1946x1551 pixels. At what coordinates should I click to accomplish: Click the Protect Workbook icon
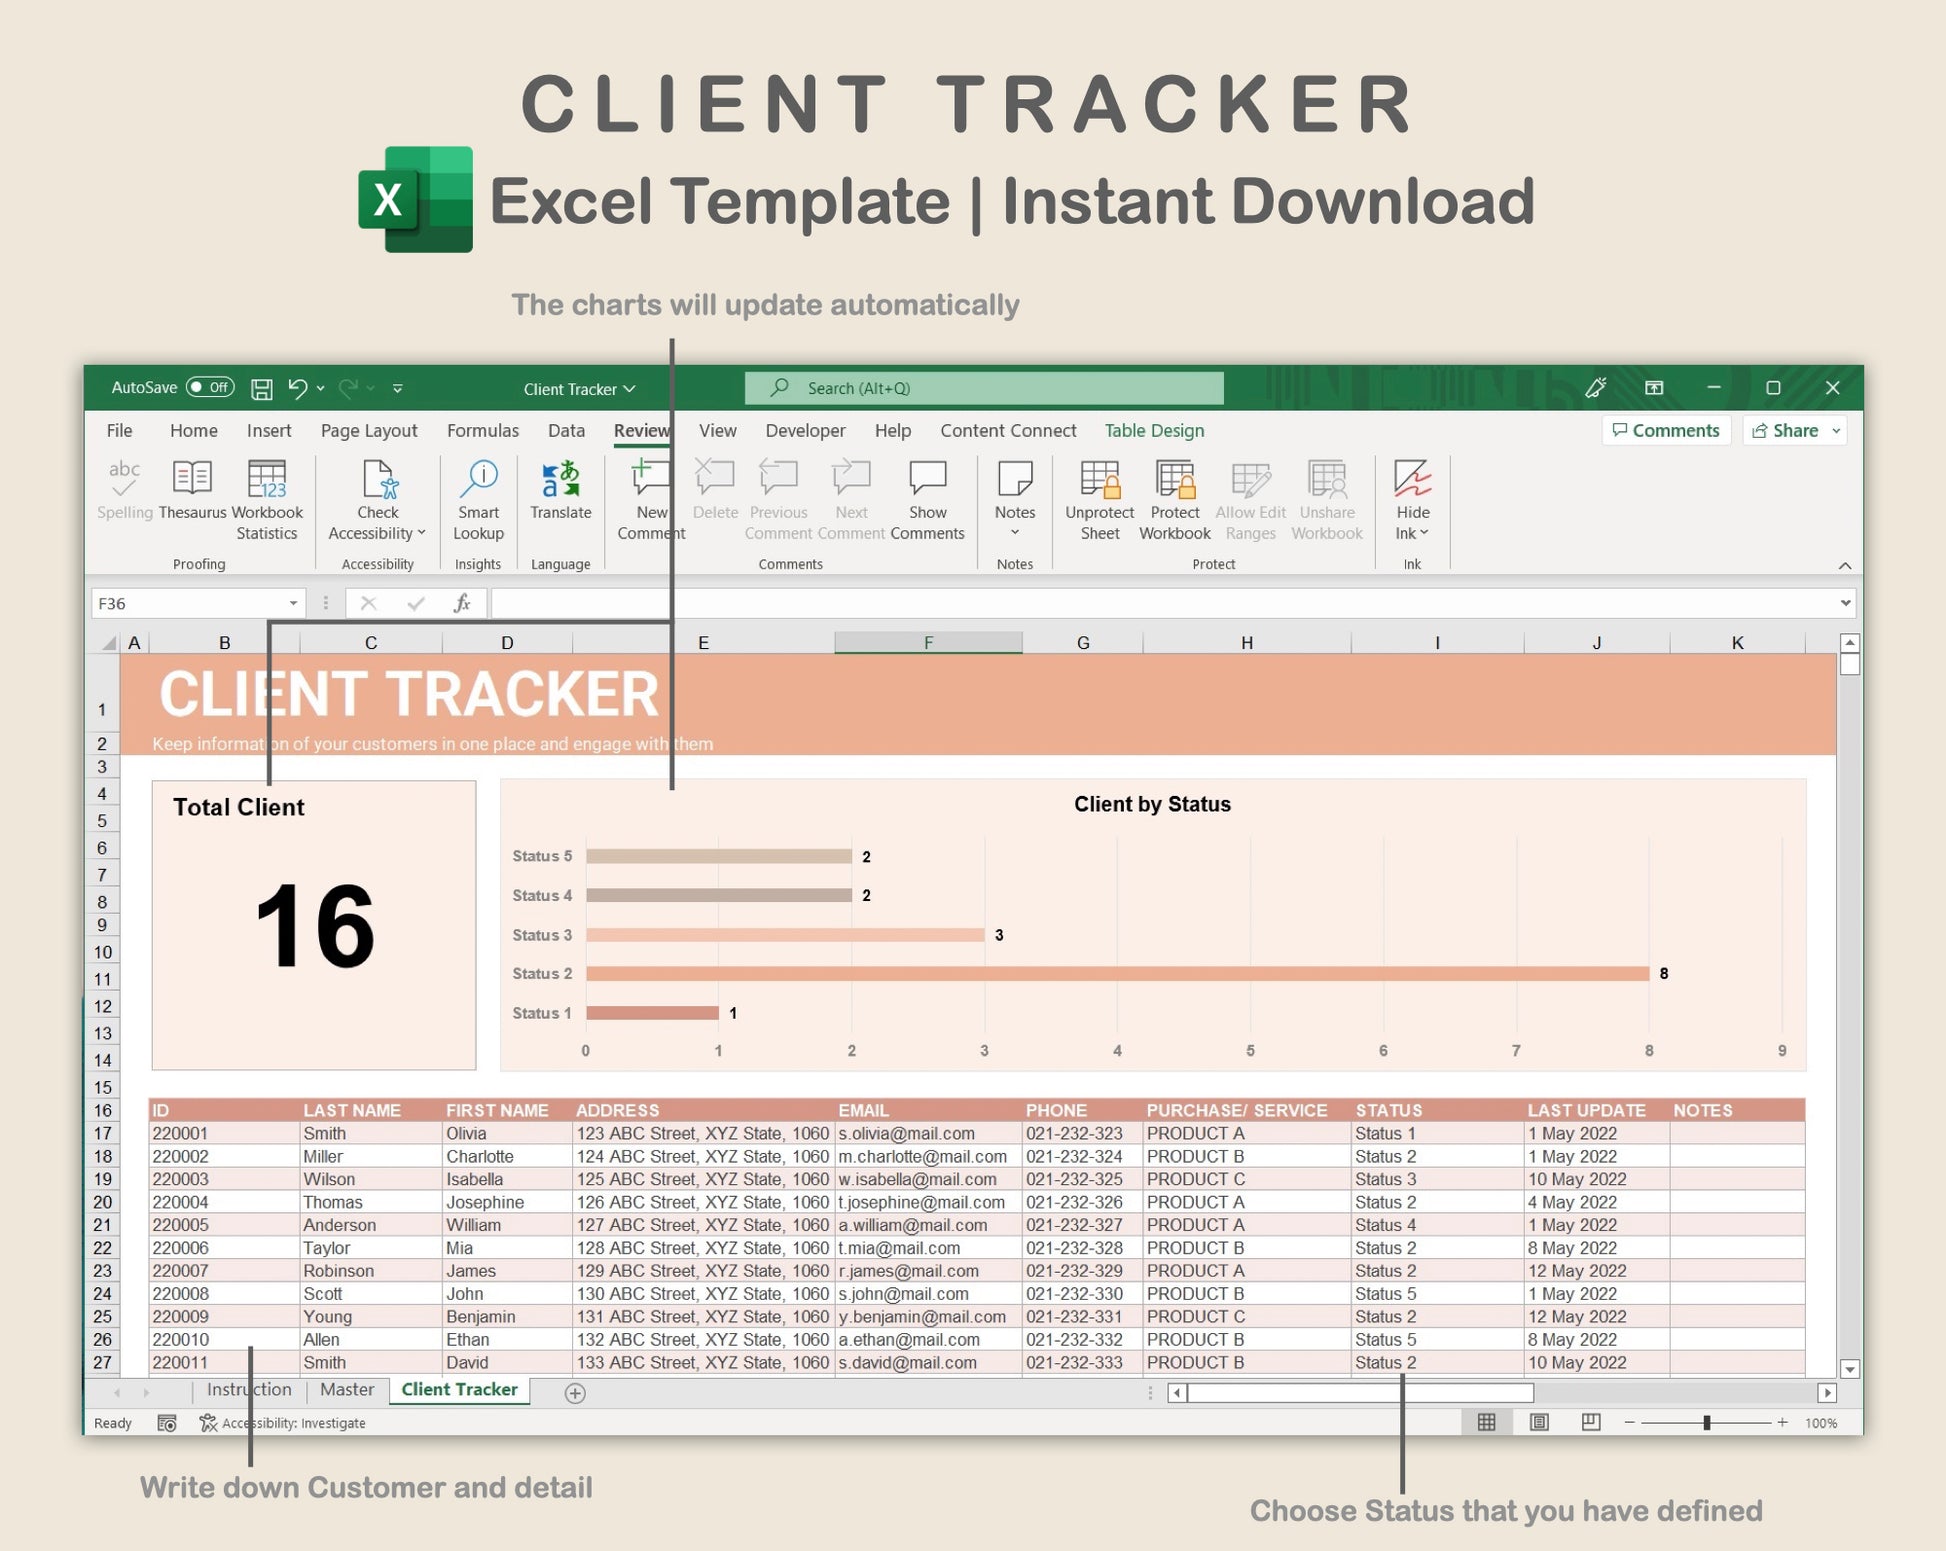tap(1174, 481)
